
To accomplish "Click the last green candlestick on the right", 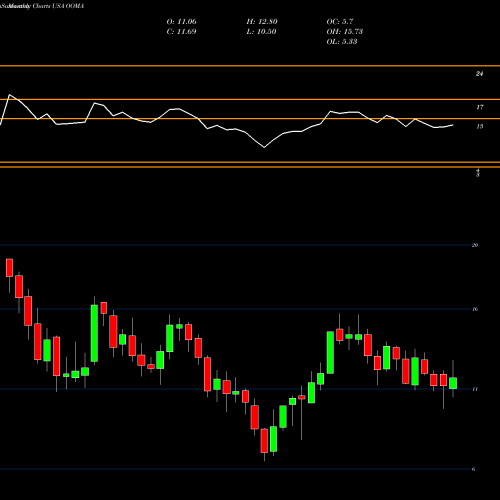I will click(453, 383).
